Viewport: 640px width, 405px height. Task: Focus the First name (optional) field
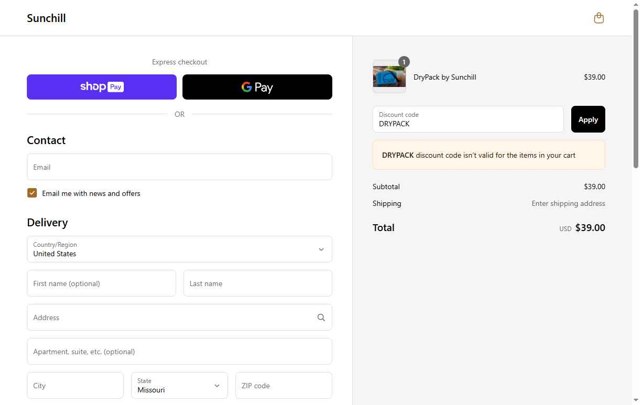click(x=101, y=283)
